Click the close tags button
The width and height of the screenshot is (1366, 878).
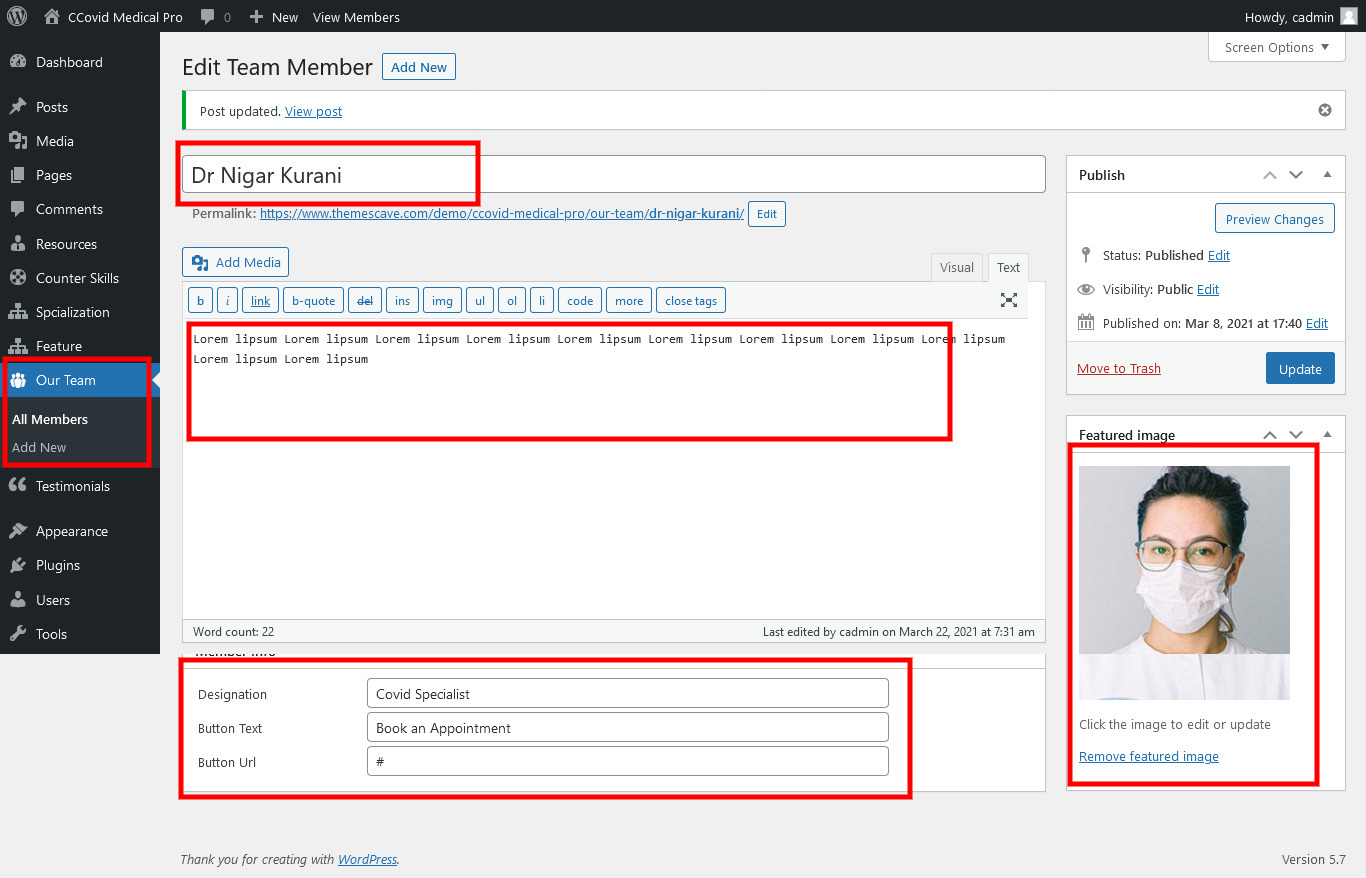[691, 300]
